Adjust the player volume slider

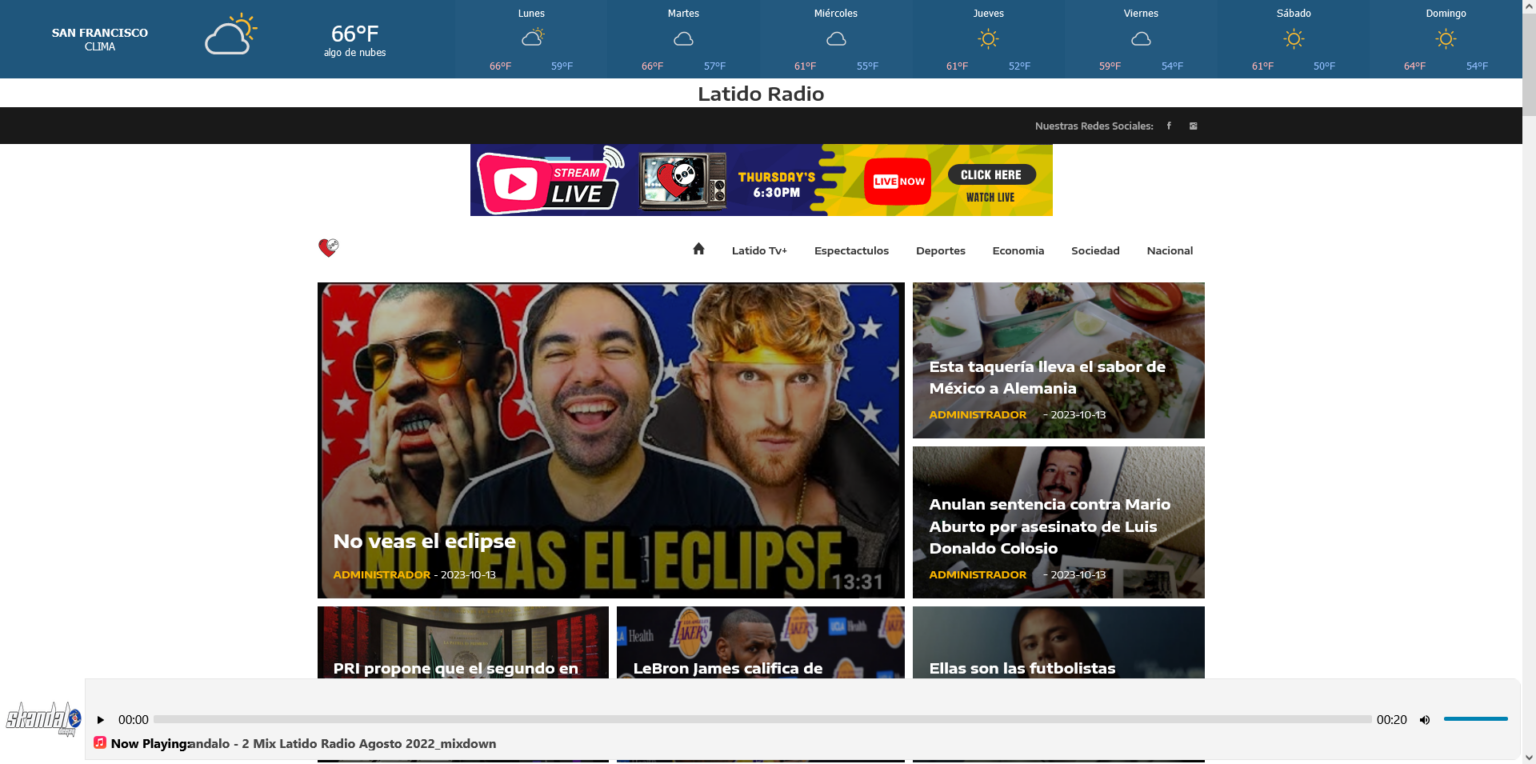[x=1475, y=719]
